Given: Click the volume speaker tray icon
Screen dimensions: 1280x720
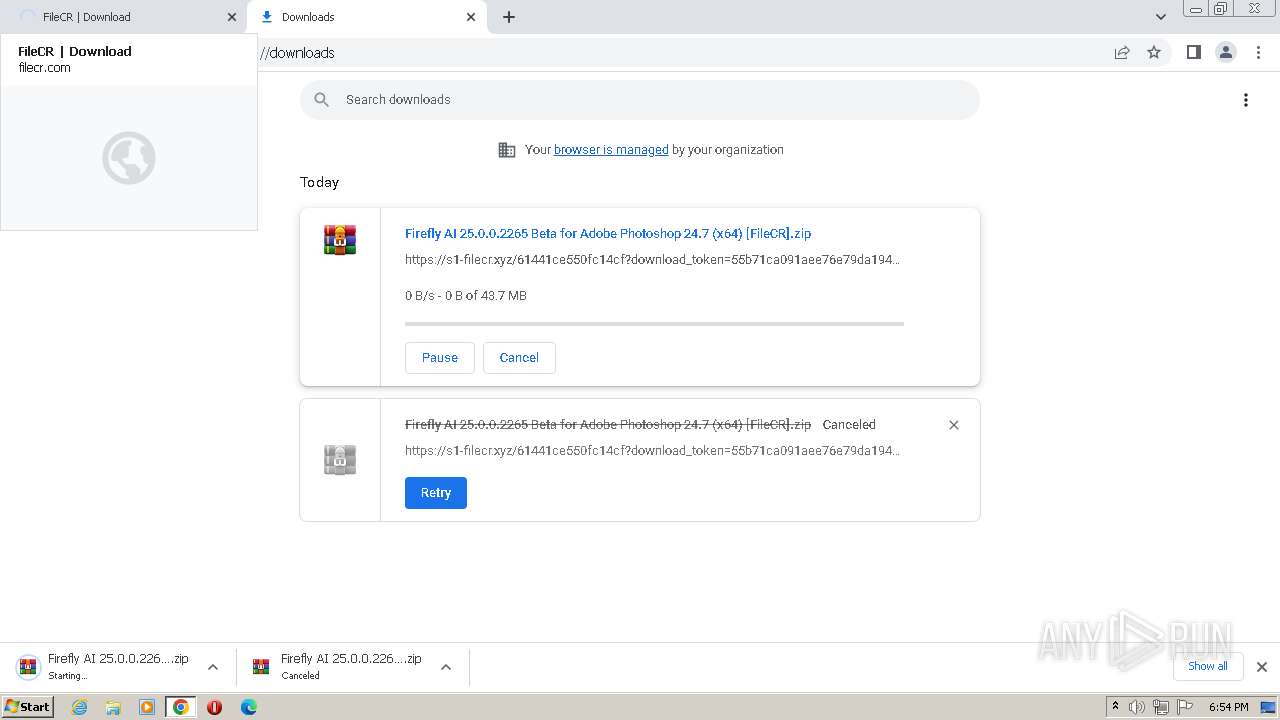Looking at the screenshot, I should pyautogui.click(x=1137, y=707).
